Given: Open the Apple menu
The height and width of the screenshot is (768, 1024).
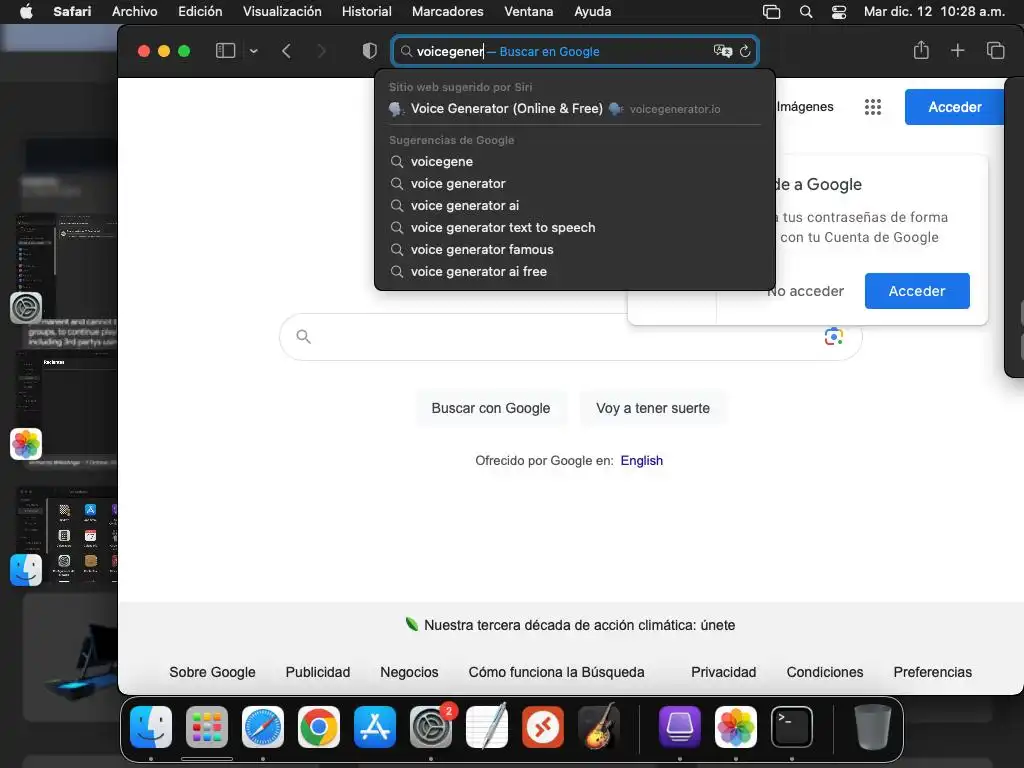Looking at the screenshot, I should (x=26, y=11).
